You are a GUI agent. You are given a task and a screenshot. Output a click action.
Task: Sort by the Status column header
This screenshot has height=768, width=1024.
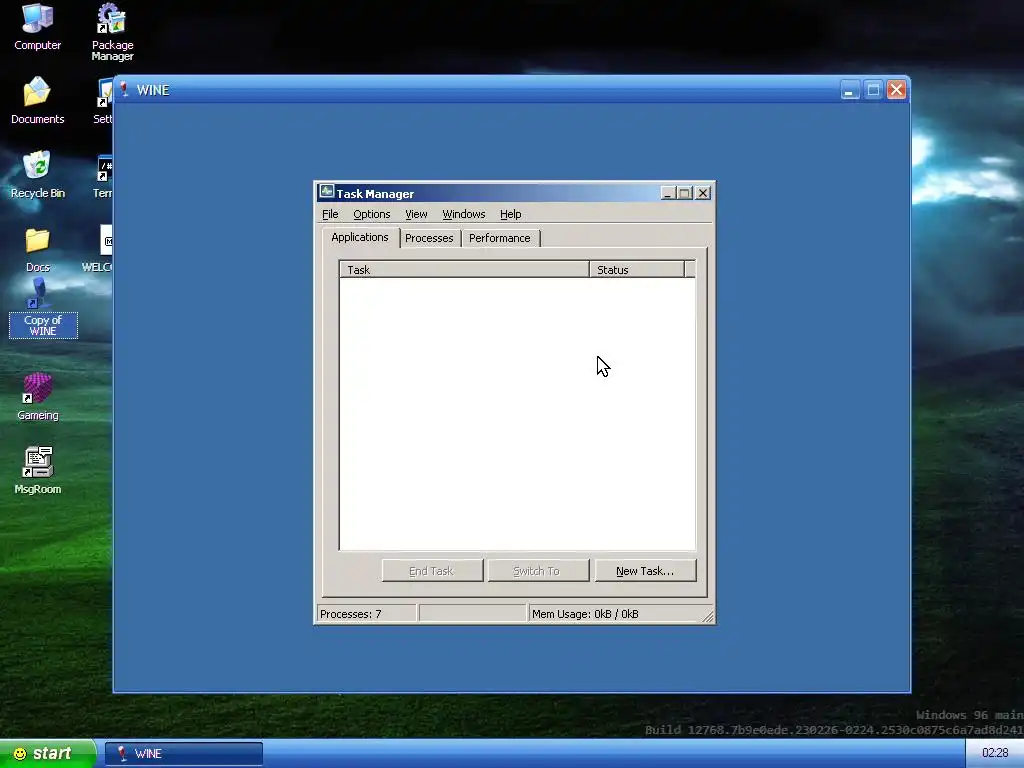637,270
